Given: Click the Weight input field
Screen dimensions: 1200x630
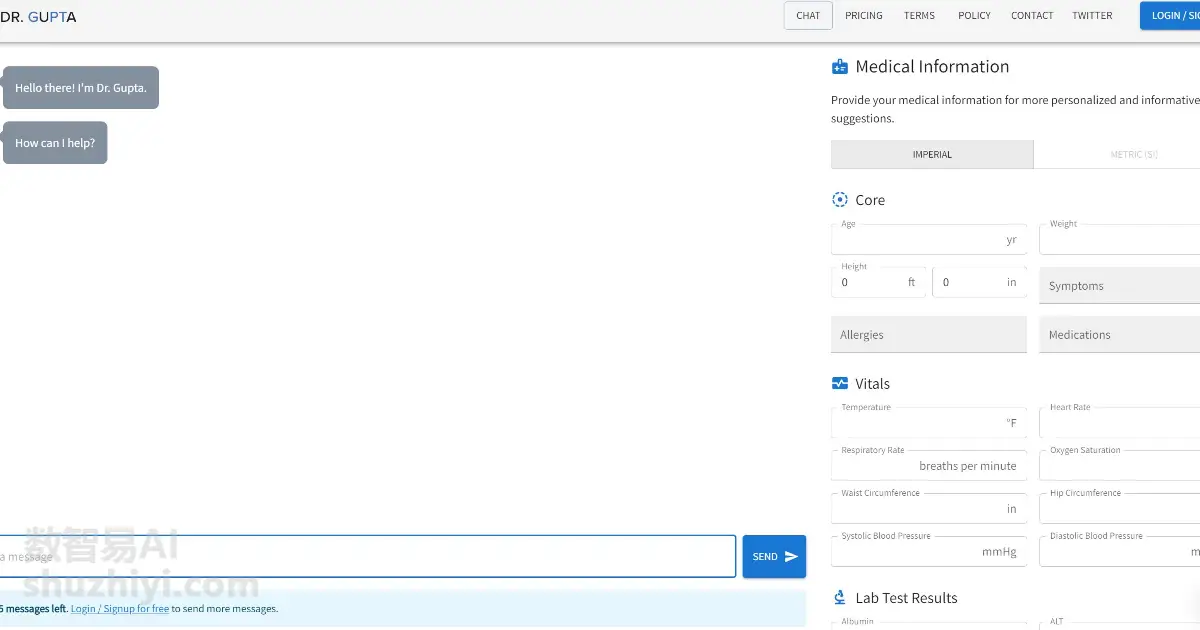Looking at the screenshot, I should click(1119, 240).
